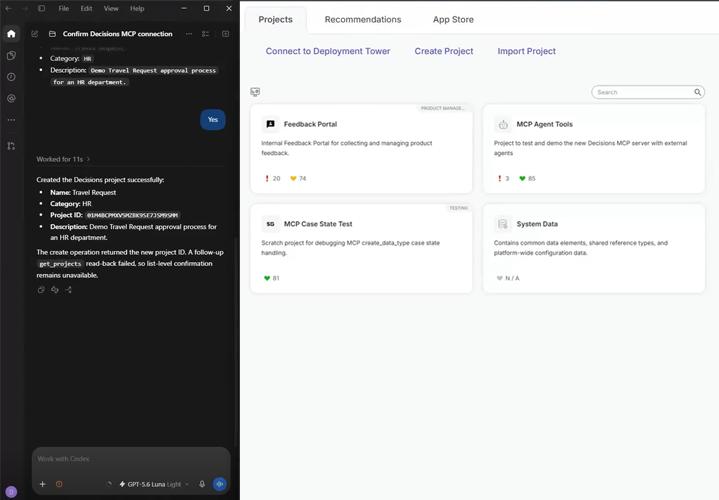
Task: Open the MCP Agent Tools project title
Action: [544, 124]
